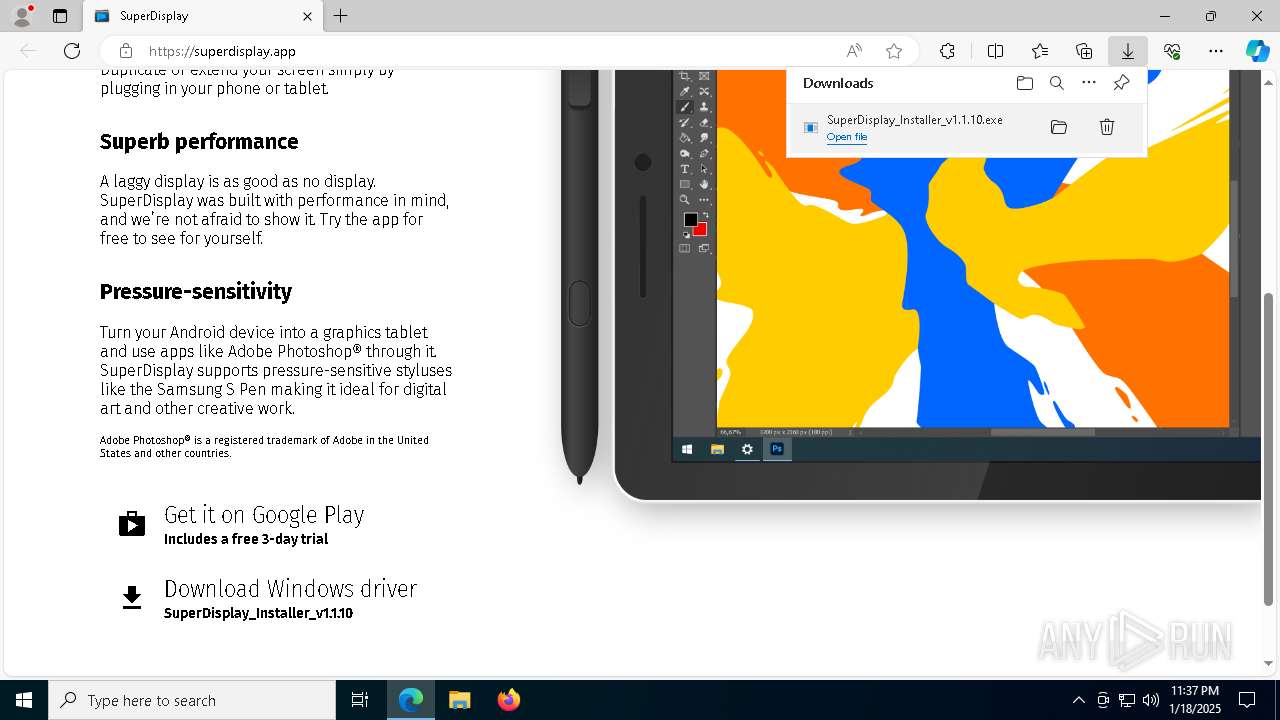Open the Edge profile icon
This screenshot has width=1280, height=720.
(x=22, y=16)
